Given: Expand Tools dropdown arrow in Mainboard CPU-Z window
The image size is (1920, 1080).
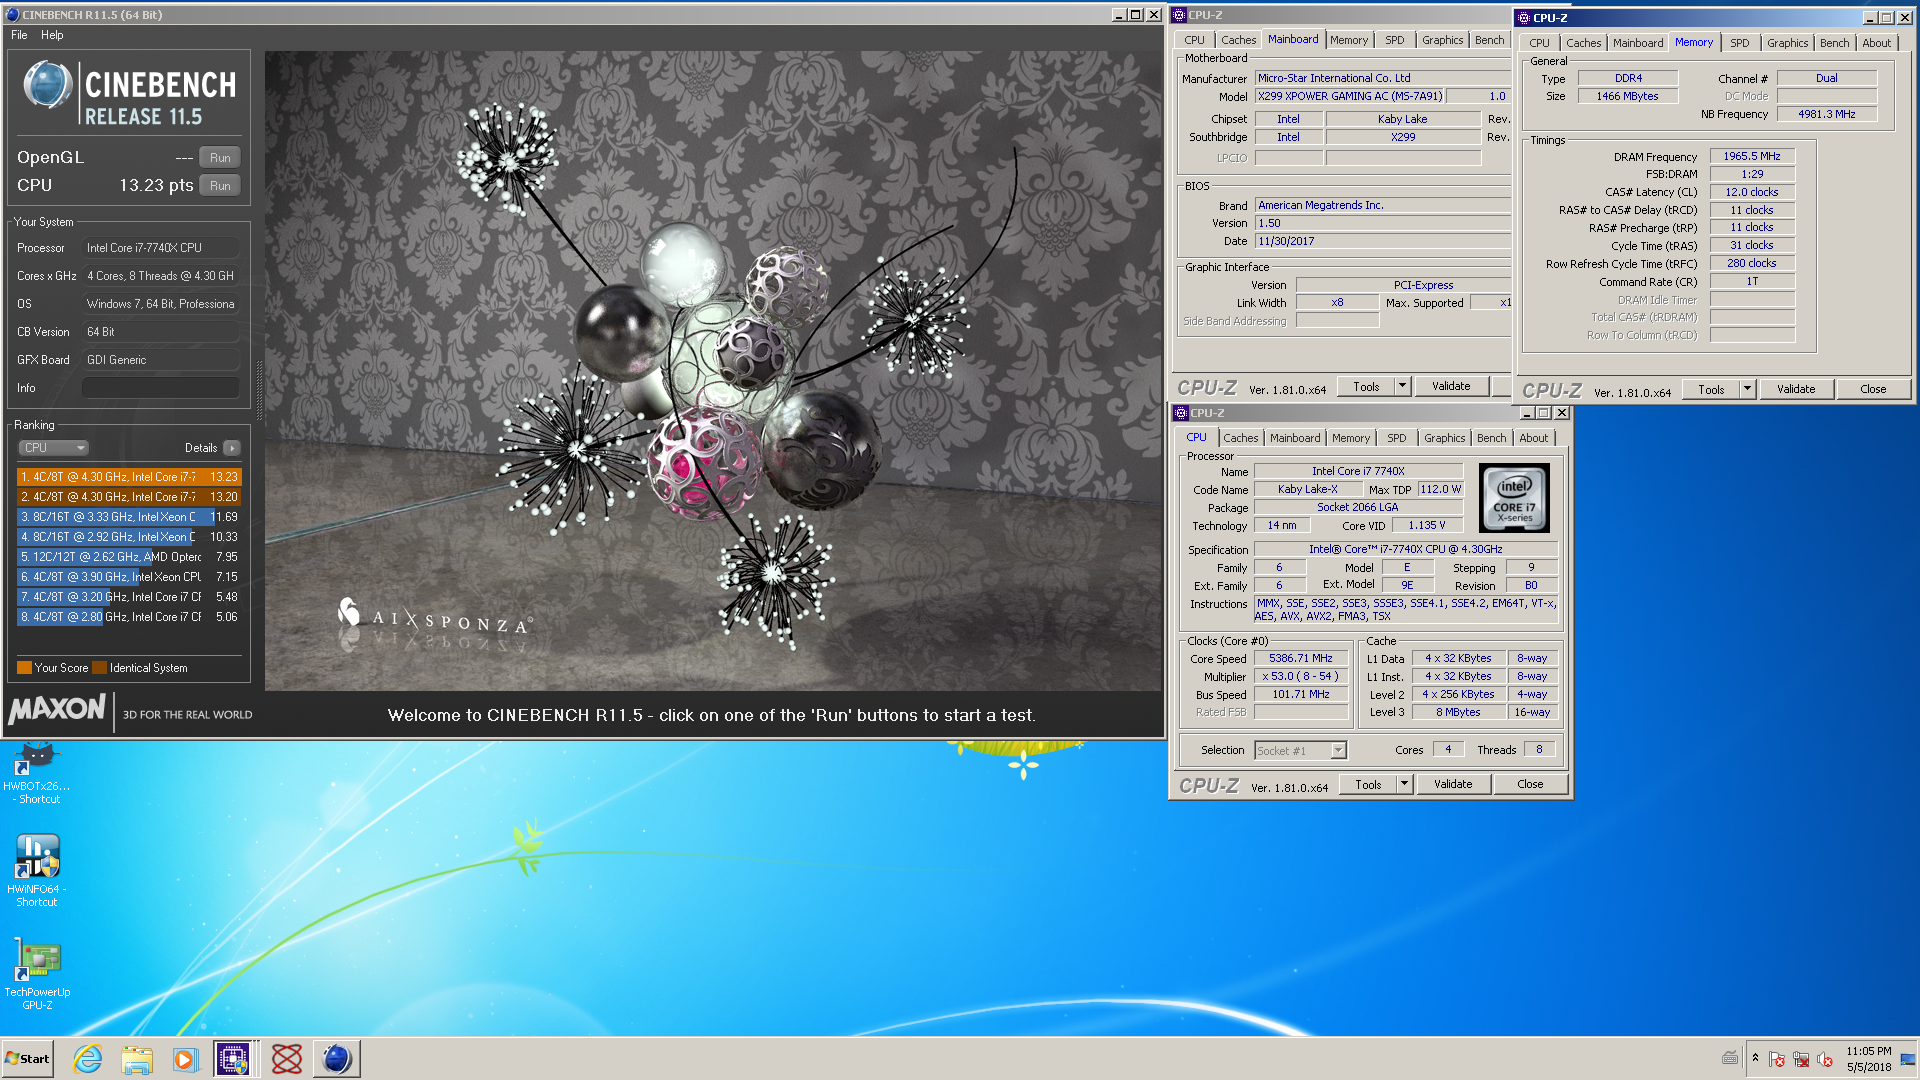Looking at the screenshot, I should pyautogui.click(x=1402, y=387).
